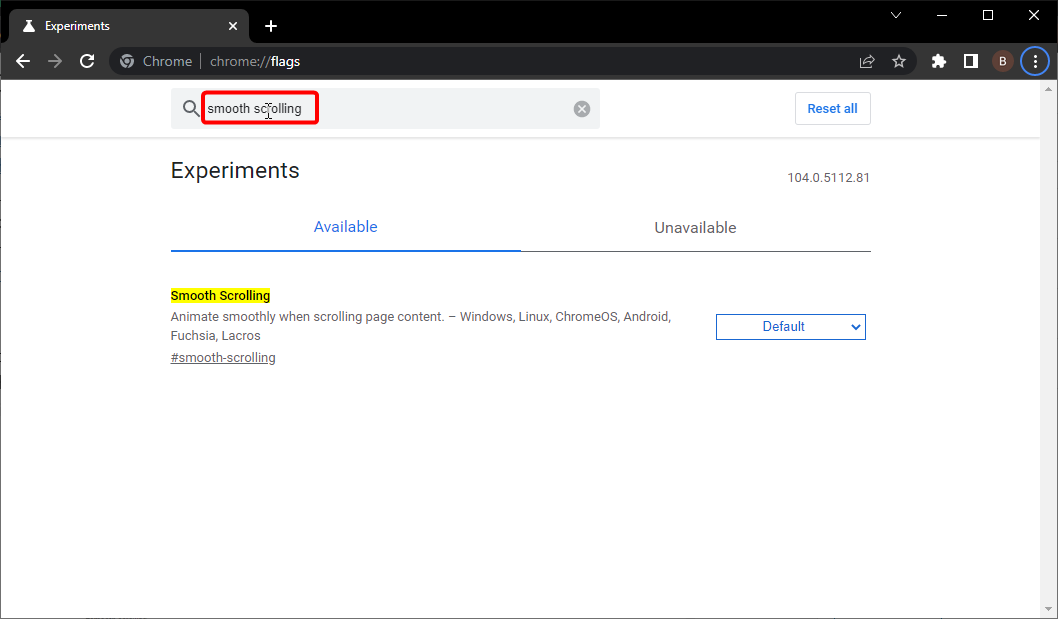Viewport: 1058px width, 619px height.
Task: Open the Extensions puzzle menu
Action: click(x=939, y=61)
